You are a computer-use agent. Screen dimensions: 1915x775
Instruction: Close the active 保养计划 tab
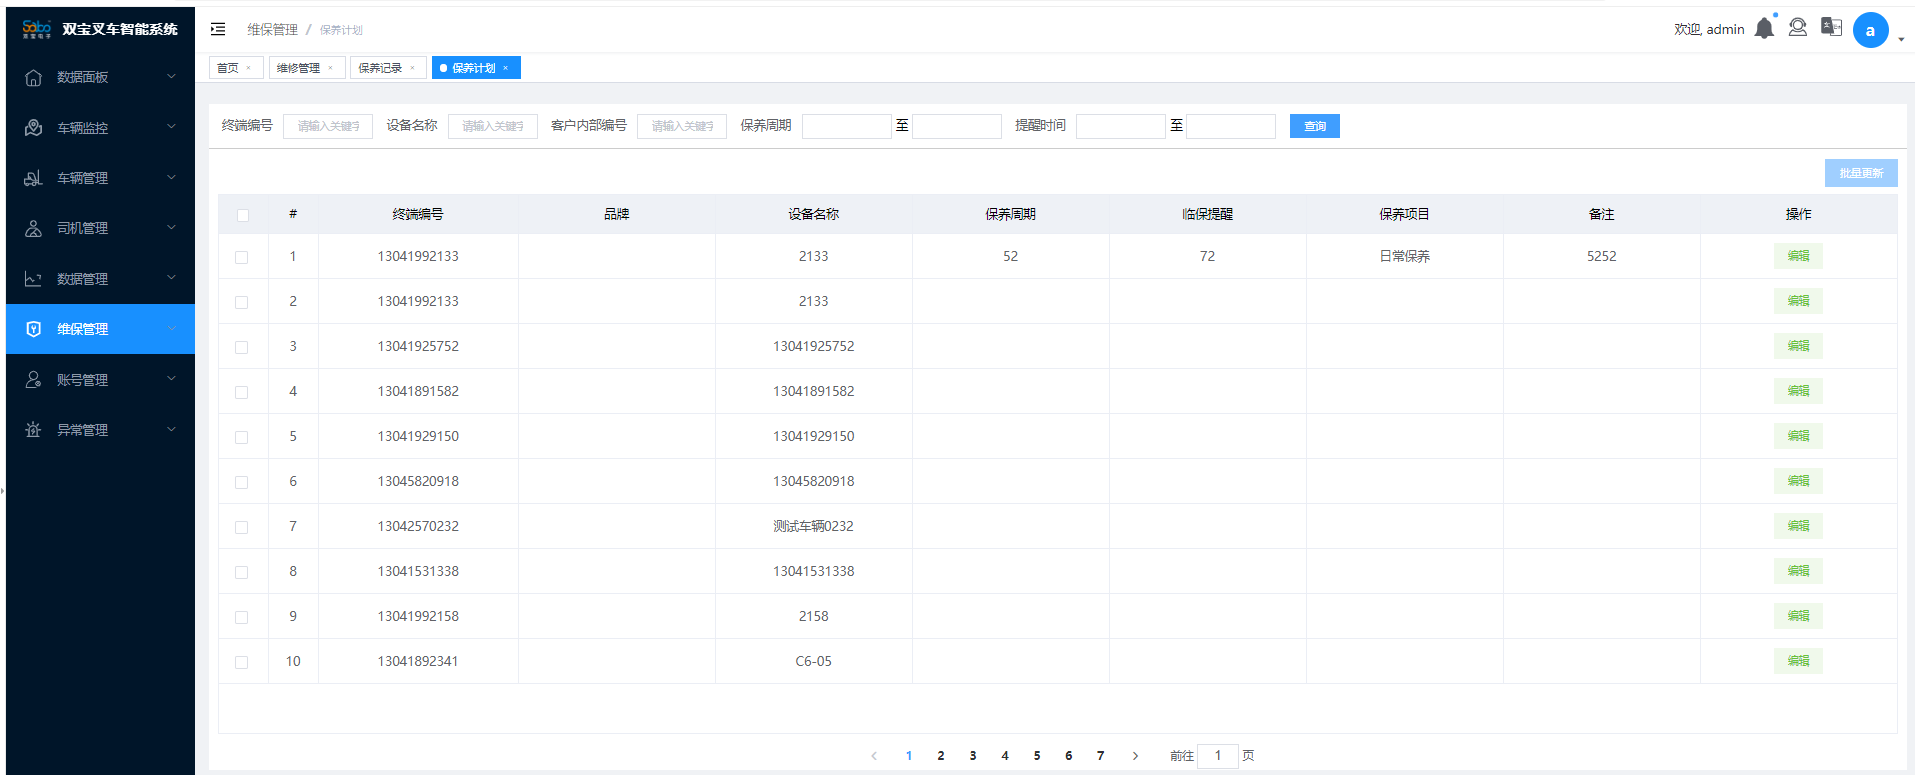coord(505,68)
